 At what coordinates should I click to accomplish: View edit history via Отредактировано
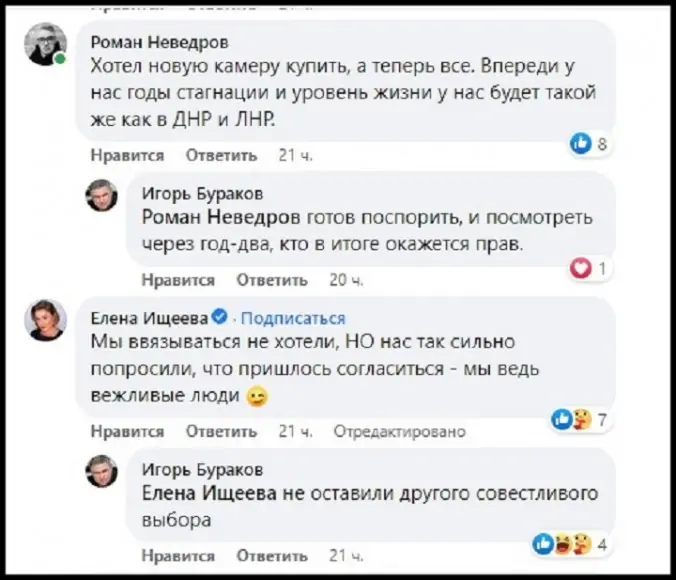[400, 432]
